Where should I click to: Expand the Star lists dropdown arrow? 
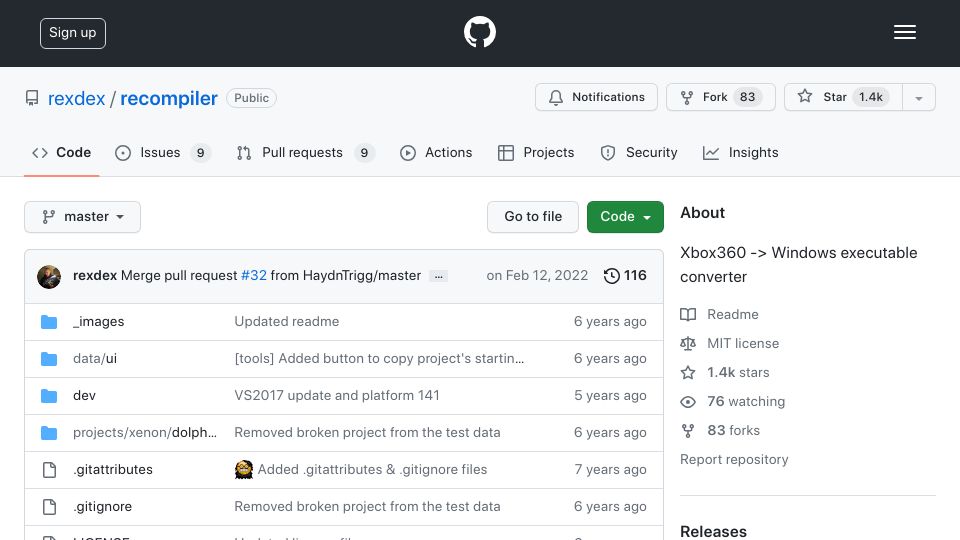click(918, 98)
